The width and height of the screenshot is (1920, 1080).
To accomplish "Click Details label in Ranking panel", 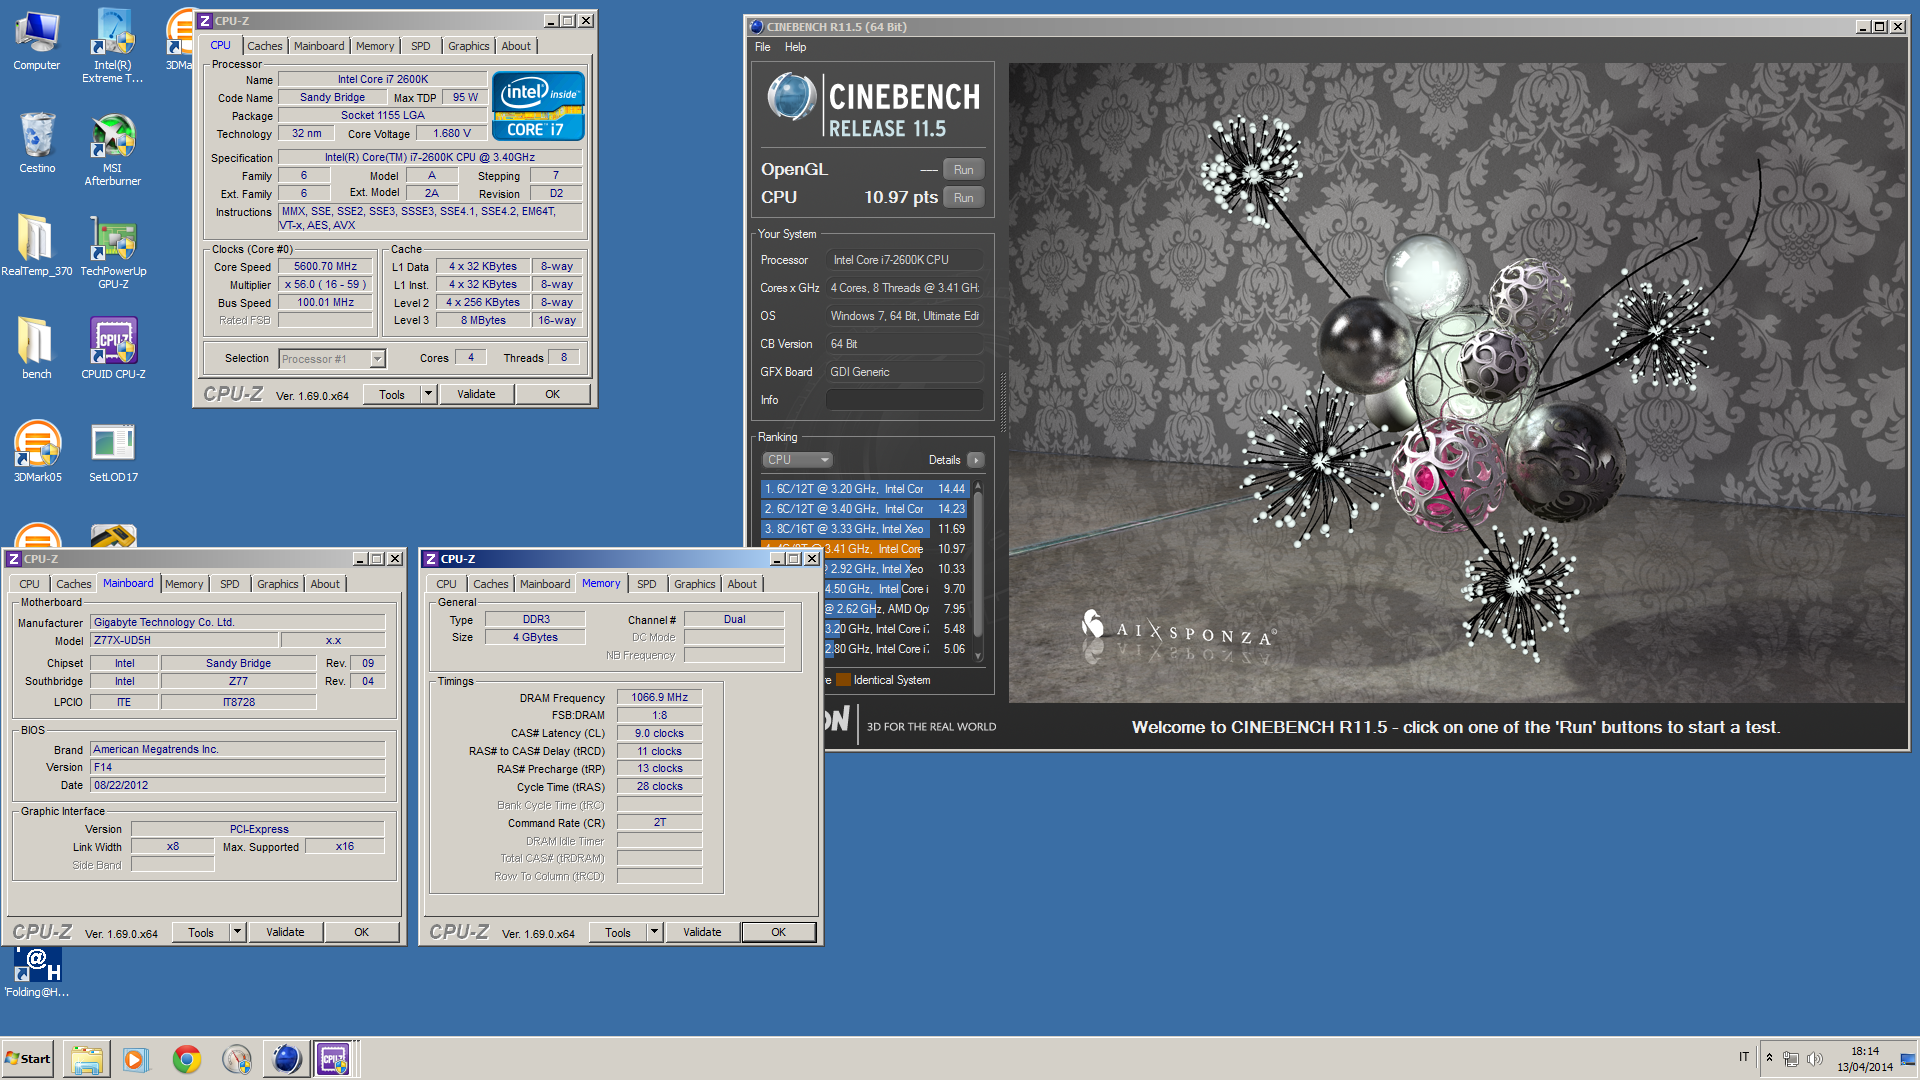I will [x=944, y=460].
